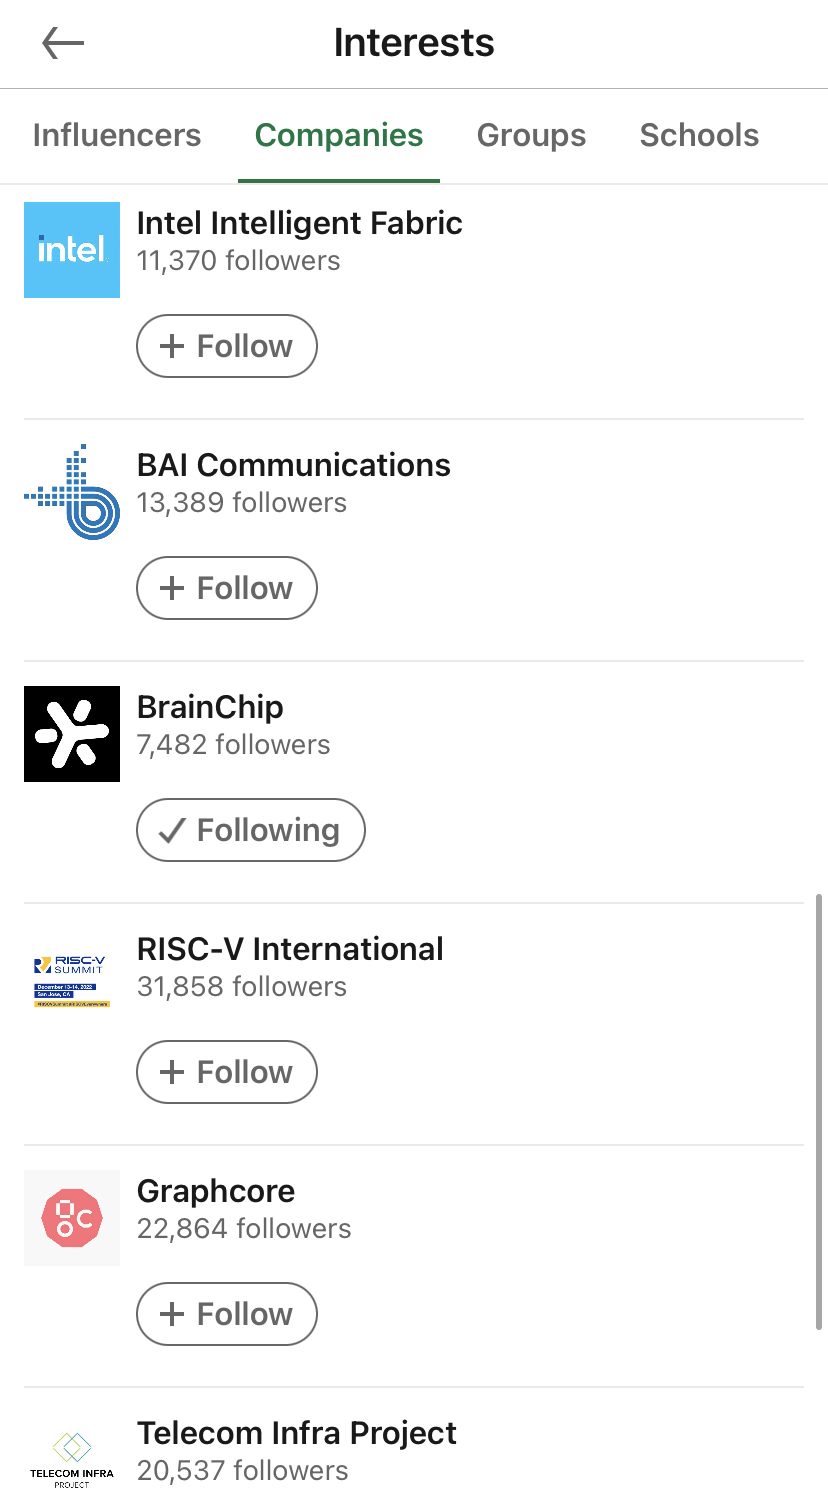
Task: Open the RISC-V International company name
Action: click(290, 949)
